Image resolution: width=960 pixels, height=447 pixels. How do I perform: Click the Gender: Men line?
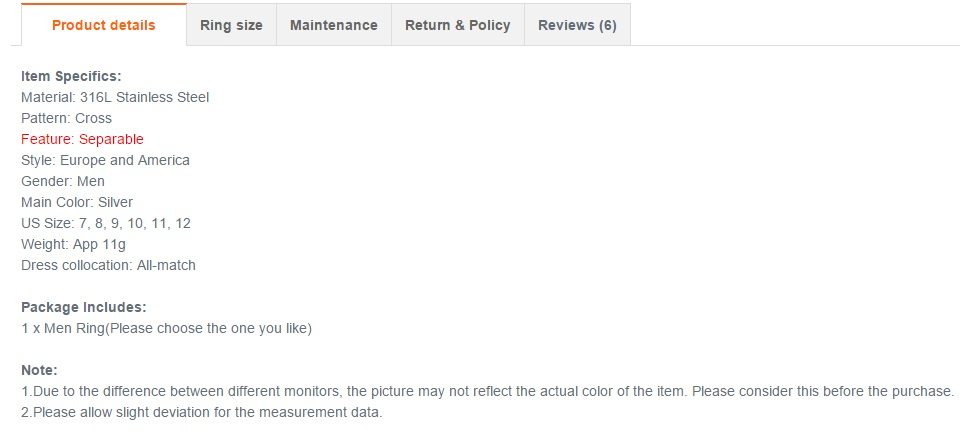[63, 181]
